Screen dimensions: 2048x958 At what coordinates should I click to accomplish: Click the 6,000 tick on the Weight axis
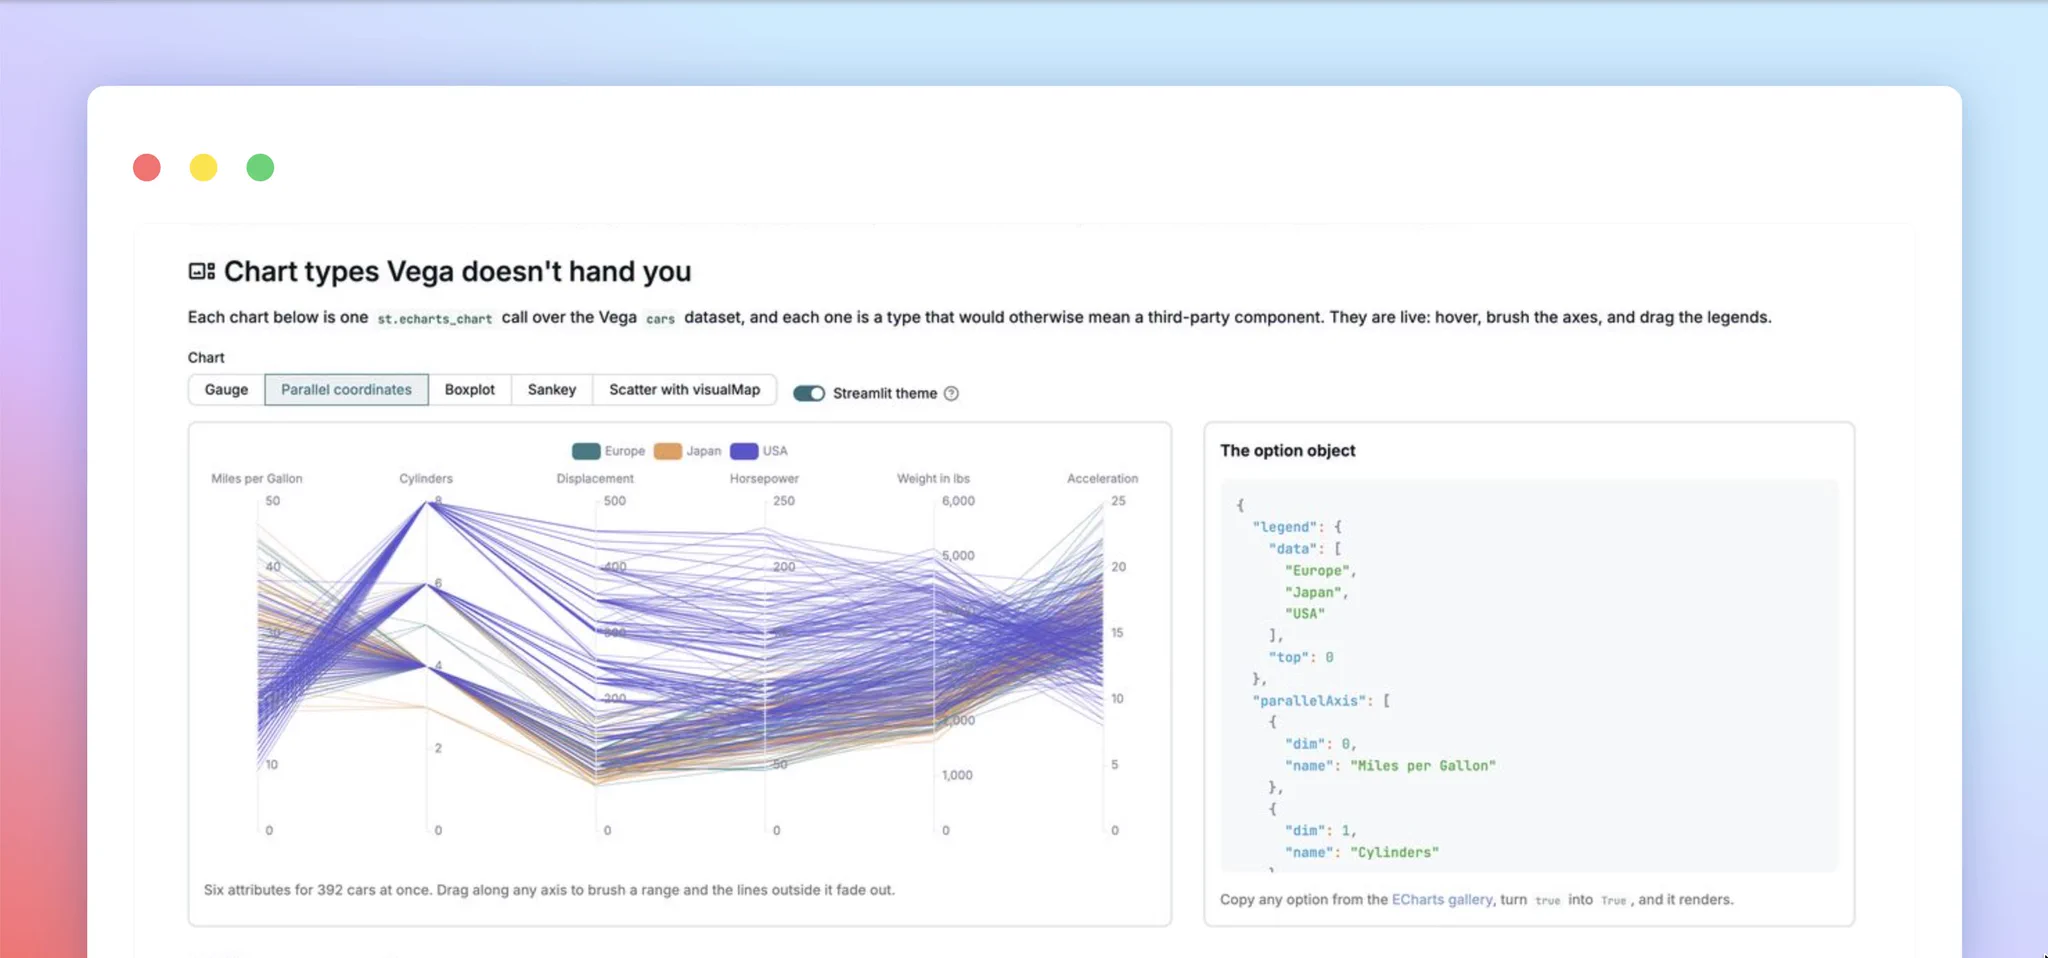(x=958, y=500)
